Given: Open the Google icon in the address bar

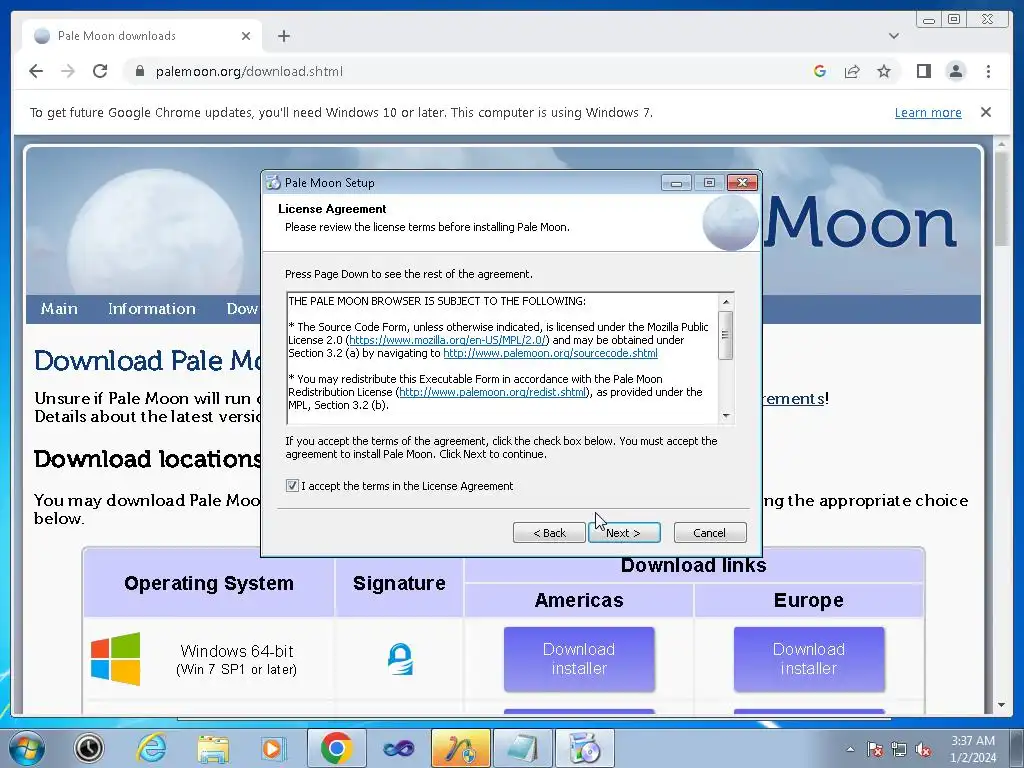Looking at the screenshot, I should pyautogui.click(x=820, y=71).
